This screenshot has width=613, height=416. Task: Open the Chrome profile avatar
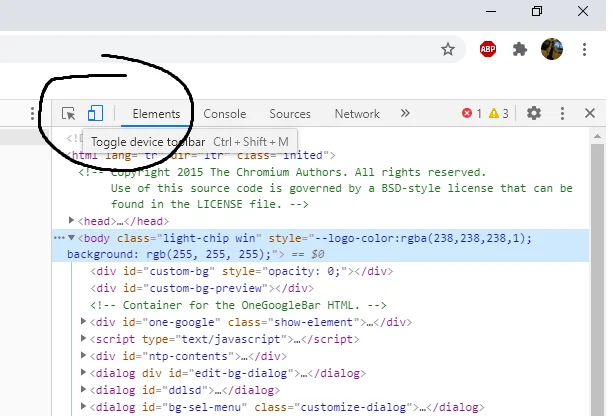(552, 49)
